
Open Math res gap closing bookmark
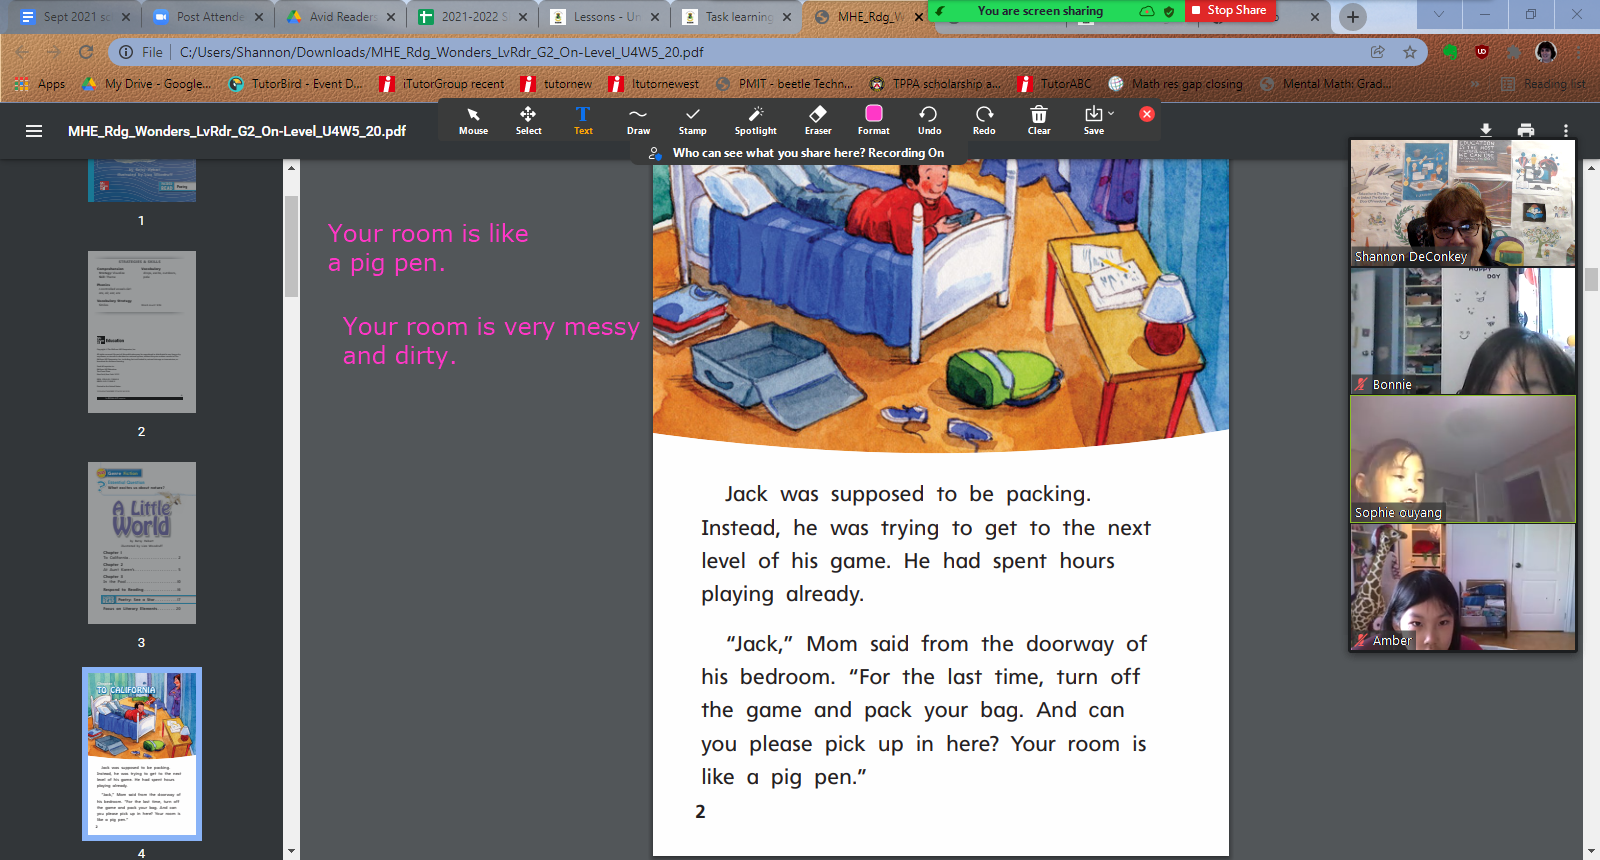pyautogui.click(x=1176, y=84)
